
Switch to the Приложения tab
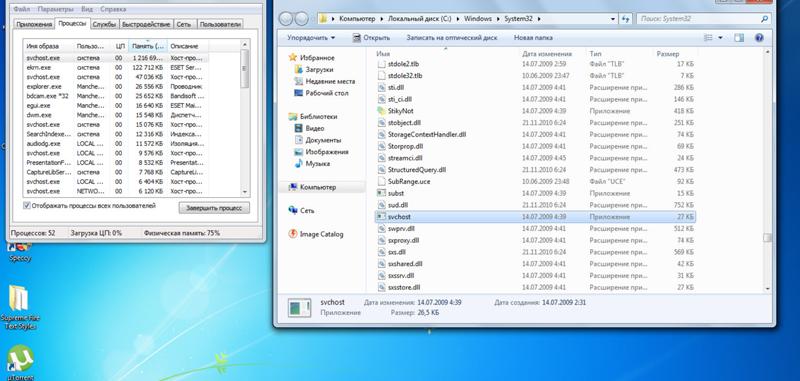(x=34, y=24)
